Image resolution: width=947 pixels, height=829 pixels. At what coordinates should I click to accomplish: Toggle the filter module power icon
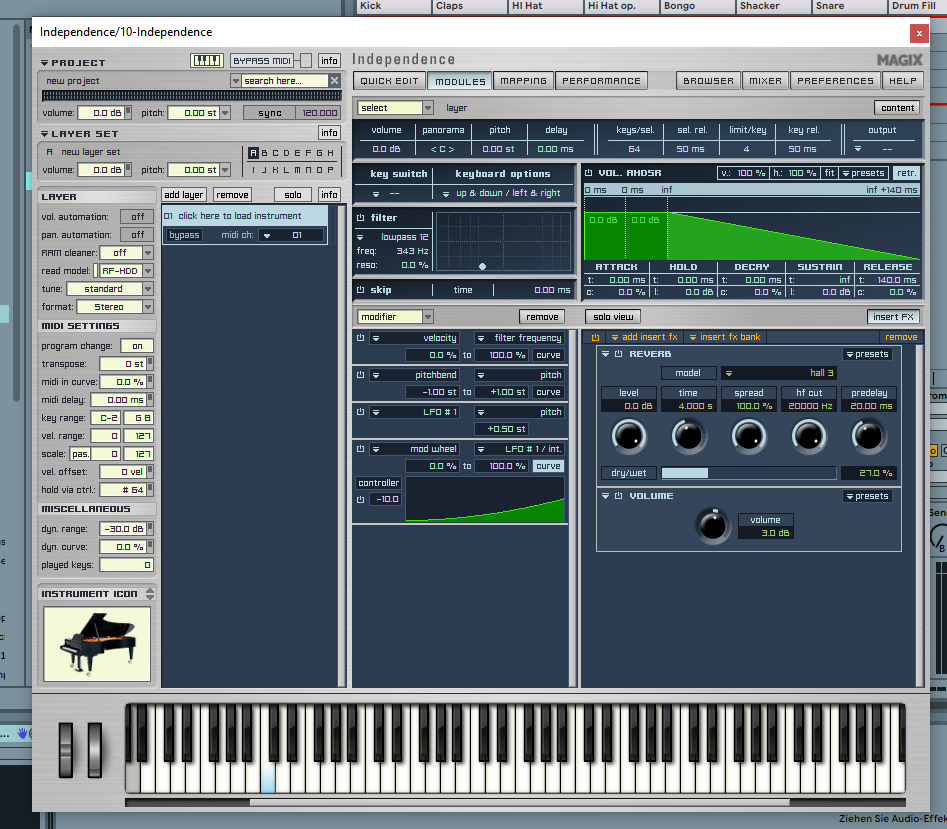coord(361,218)
